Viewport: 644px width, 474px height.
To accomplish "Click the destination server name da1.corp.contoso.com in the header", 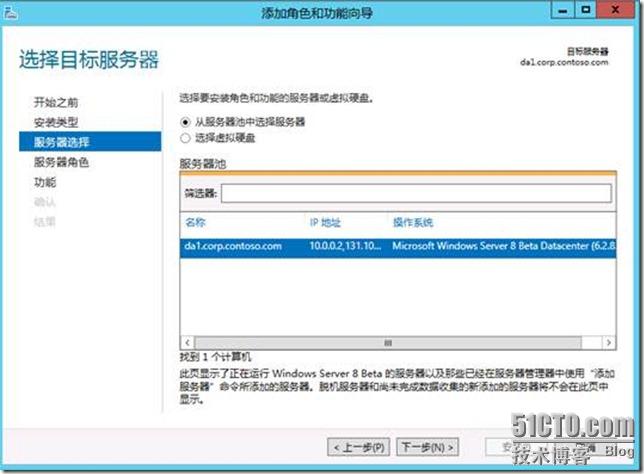I will coord(564,62).
